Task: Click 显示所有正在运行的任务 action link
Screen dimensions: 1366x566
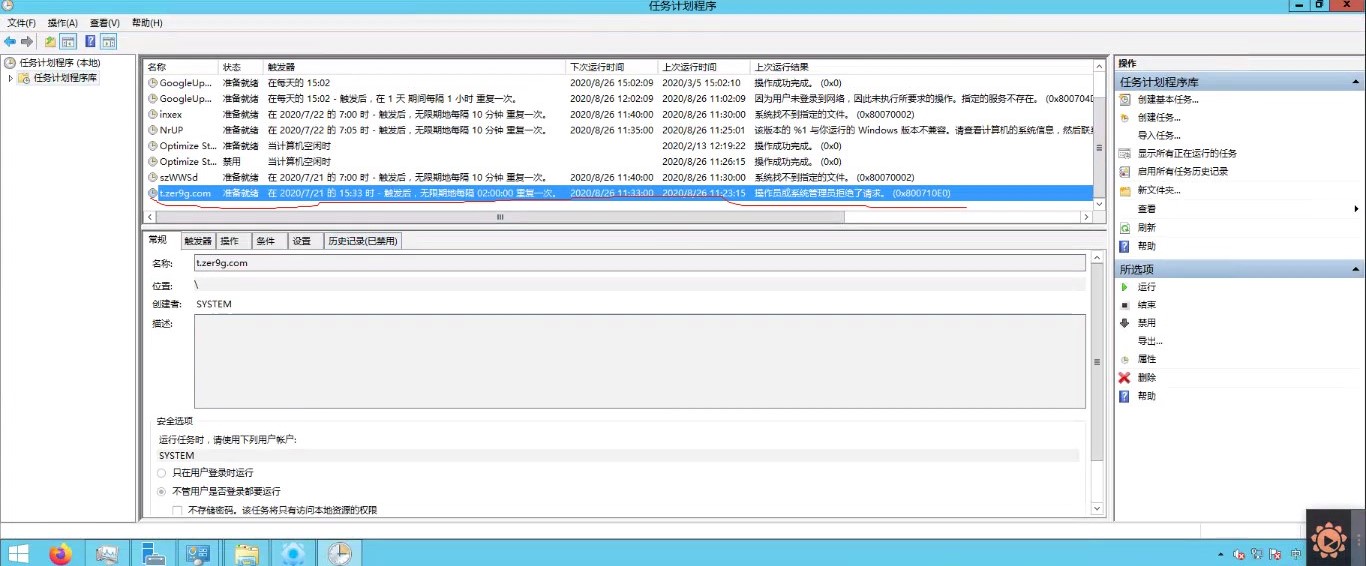Action: coord(1187,153)
